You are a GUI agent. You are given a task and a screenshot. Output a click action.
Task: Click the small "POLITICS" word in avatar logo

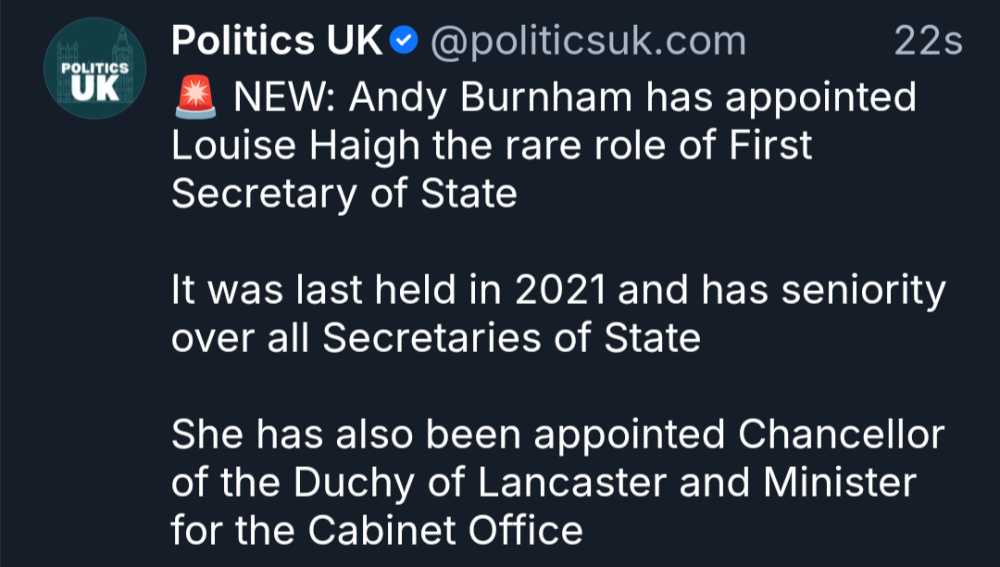(94, 68)
